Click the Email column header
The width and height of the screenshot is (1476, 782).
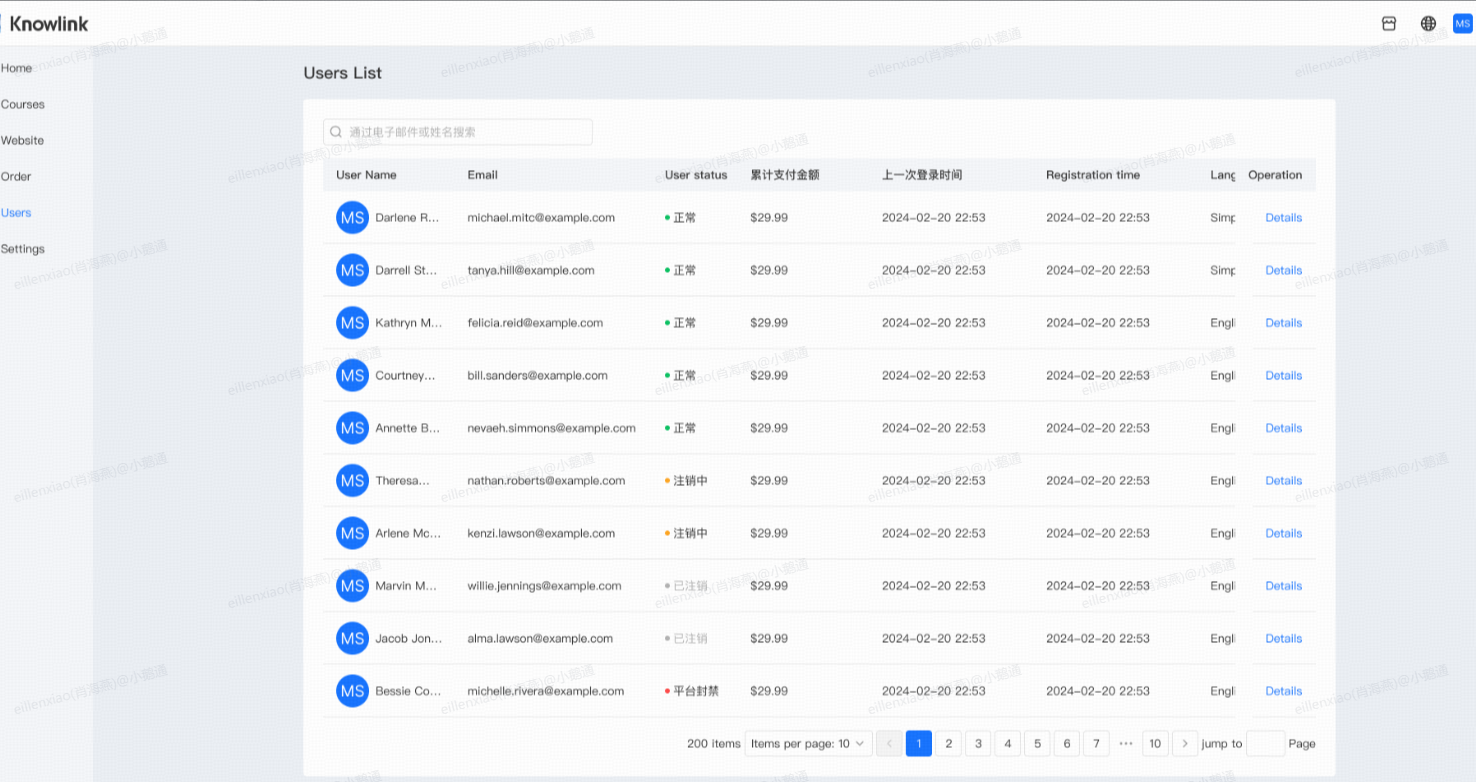click(x=482, y=175)
